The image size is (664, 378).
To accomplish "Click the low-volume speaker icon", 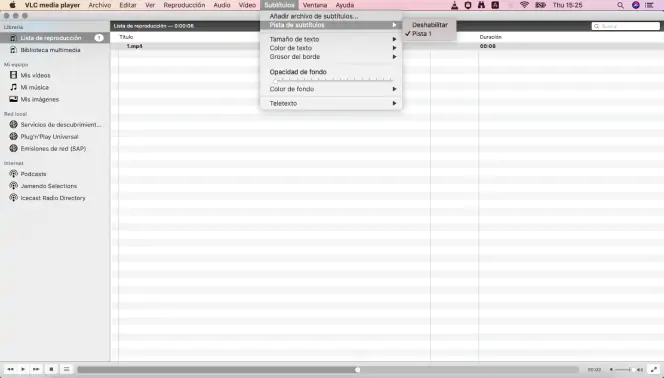I will [611, 370].
